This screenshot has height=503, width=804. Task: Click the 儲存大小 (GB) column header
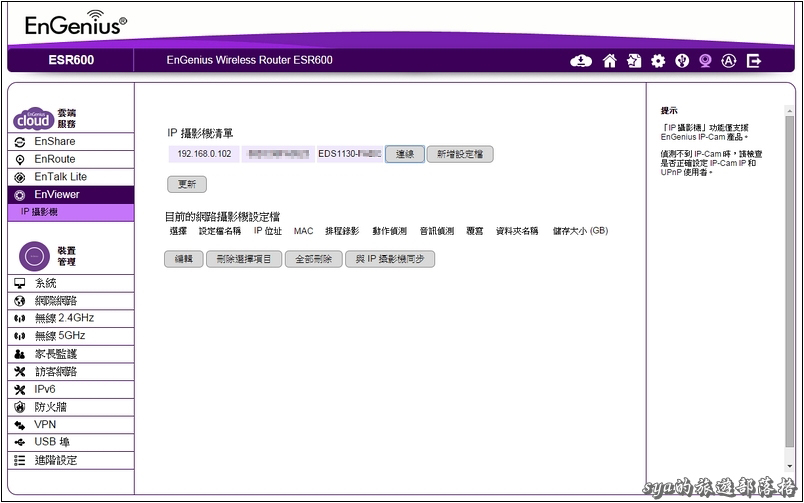(580, 231)
